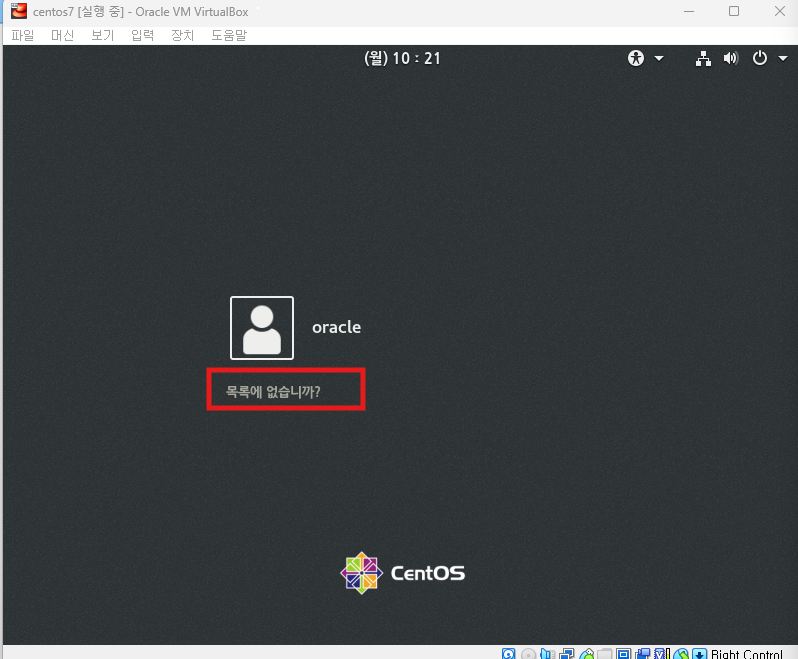Viewport: 798px width, 659px height.
Task: Open the clock showing (월) 10:21
Action: [402, 58]
